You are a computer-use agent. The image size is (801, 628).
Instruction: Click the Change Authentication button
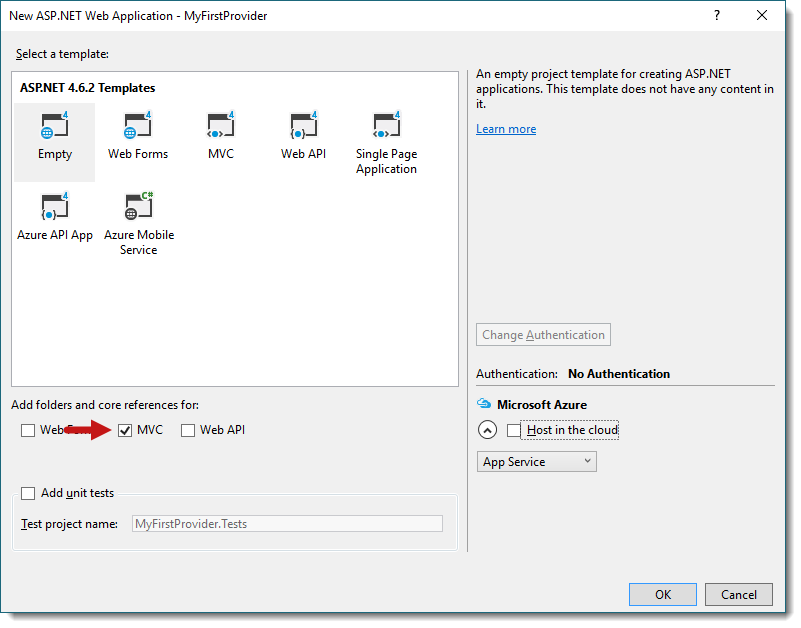(x=543, y=335)
